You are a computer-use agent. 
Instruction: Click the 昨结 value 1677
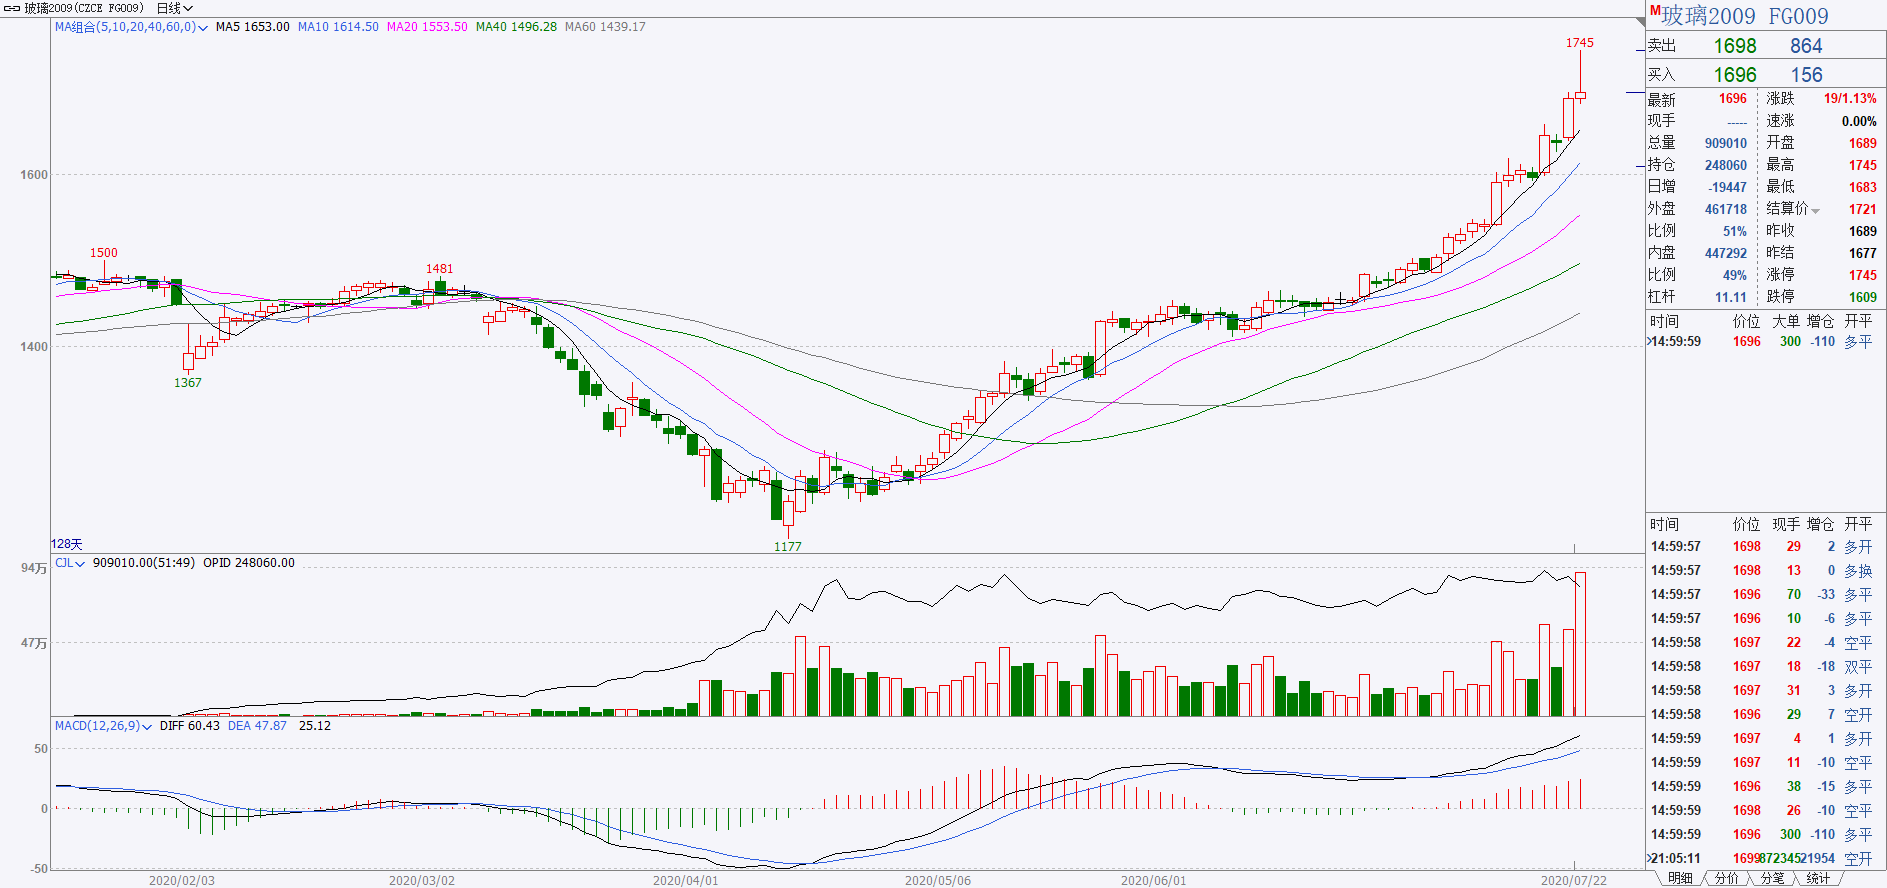[x=1863, y=253]
